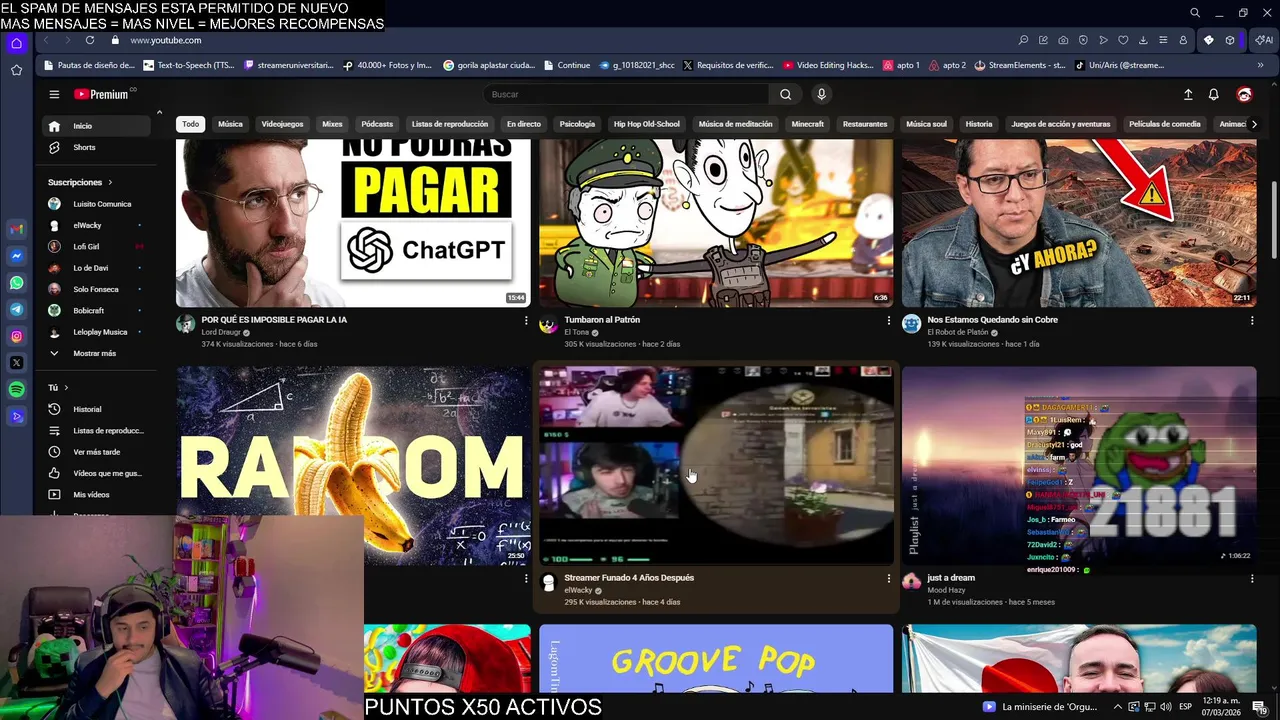
Task: Click the browser snapshot camera icon
Action: click(x=1063, y=40)
